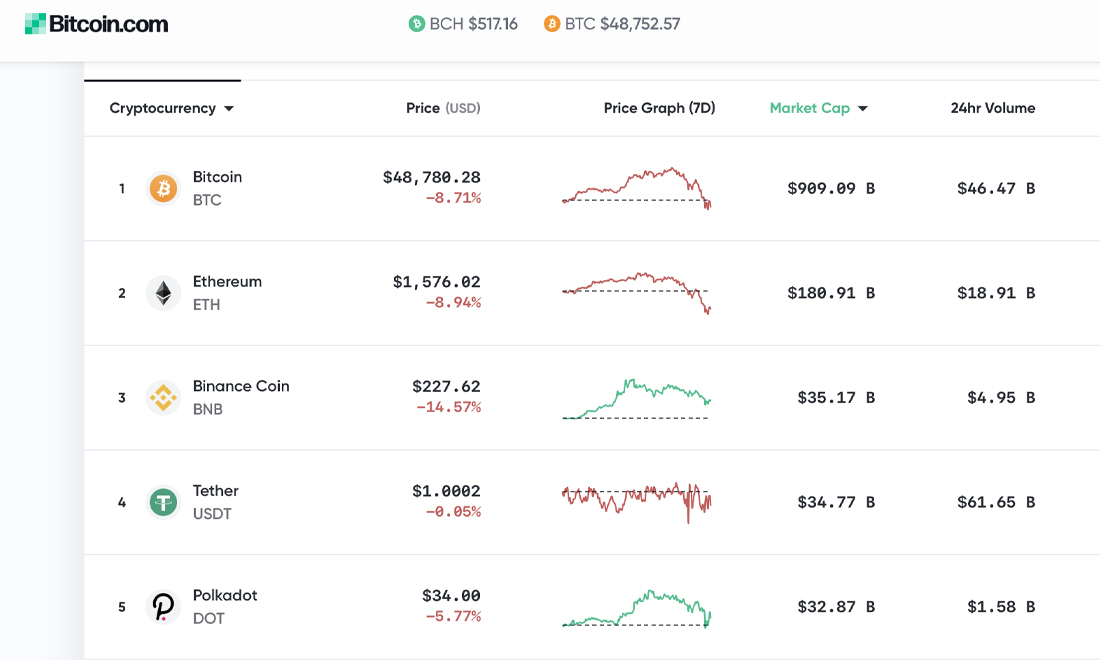Click the Price Graph (7D) column header
This screenshot has width=1100, height=660.
(x=659, y=108)
